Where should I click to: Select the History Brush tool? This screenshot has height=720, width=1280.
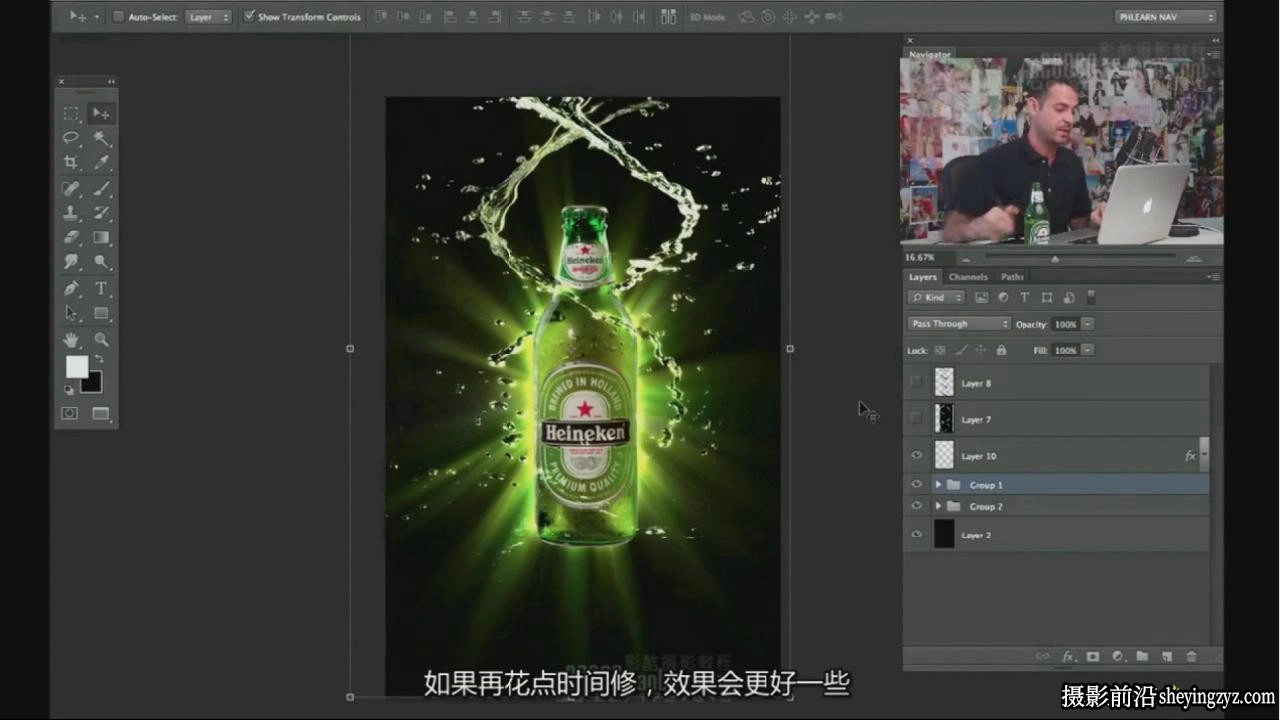click(x=101, y=213)
